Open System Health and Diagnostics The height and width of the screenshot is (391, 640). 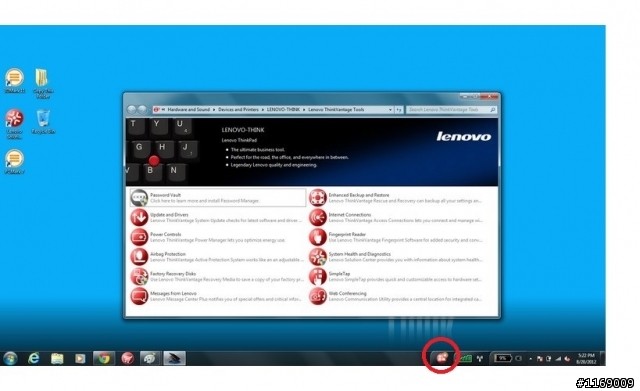(396, 257)
